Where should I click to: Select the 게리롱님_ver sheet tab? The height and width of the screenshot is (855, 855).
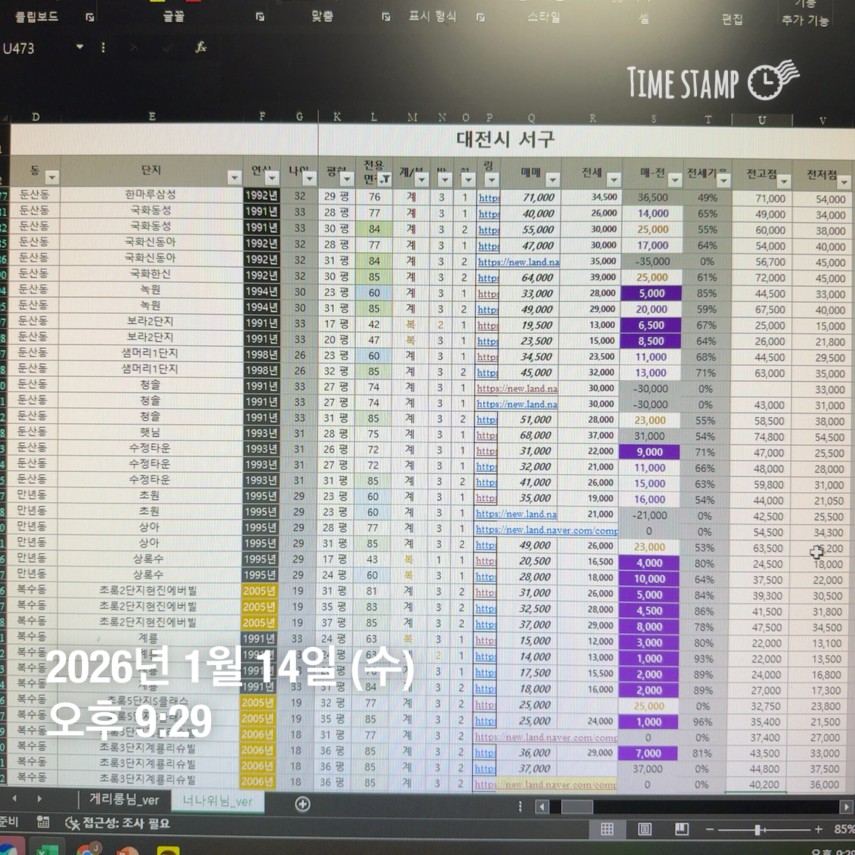[x=124, y=801]
